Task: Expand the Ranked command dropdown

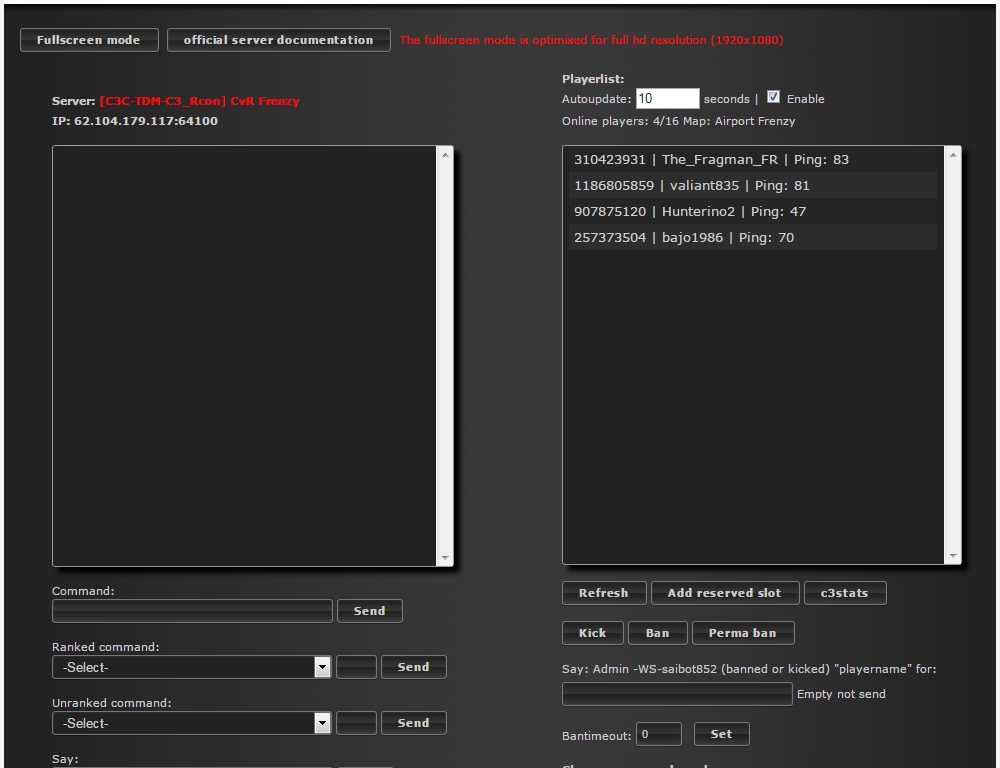Action: tap(322, 667)
